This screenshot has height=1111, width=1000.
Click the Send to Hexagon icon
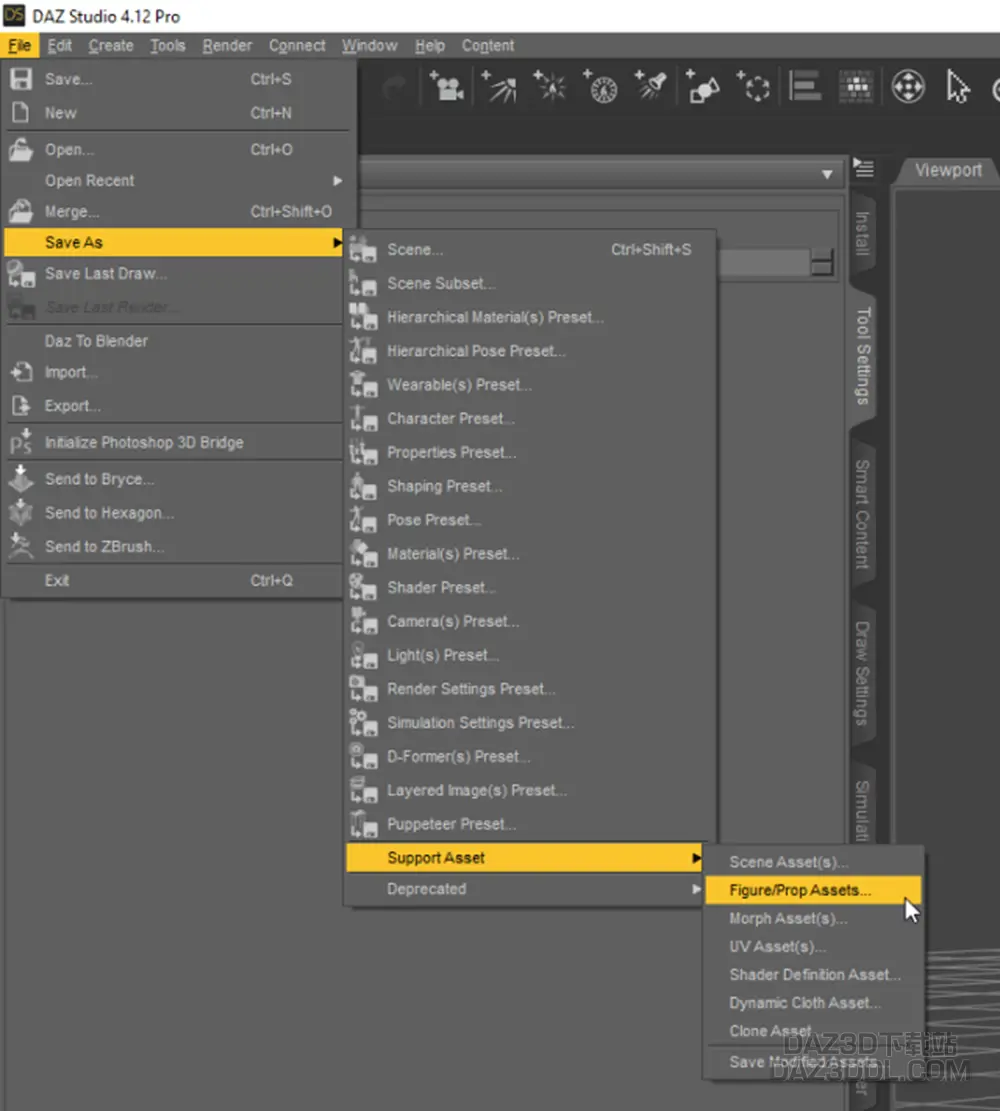tap(21, 512)
